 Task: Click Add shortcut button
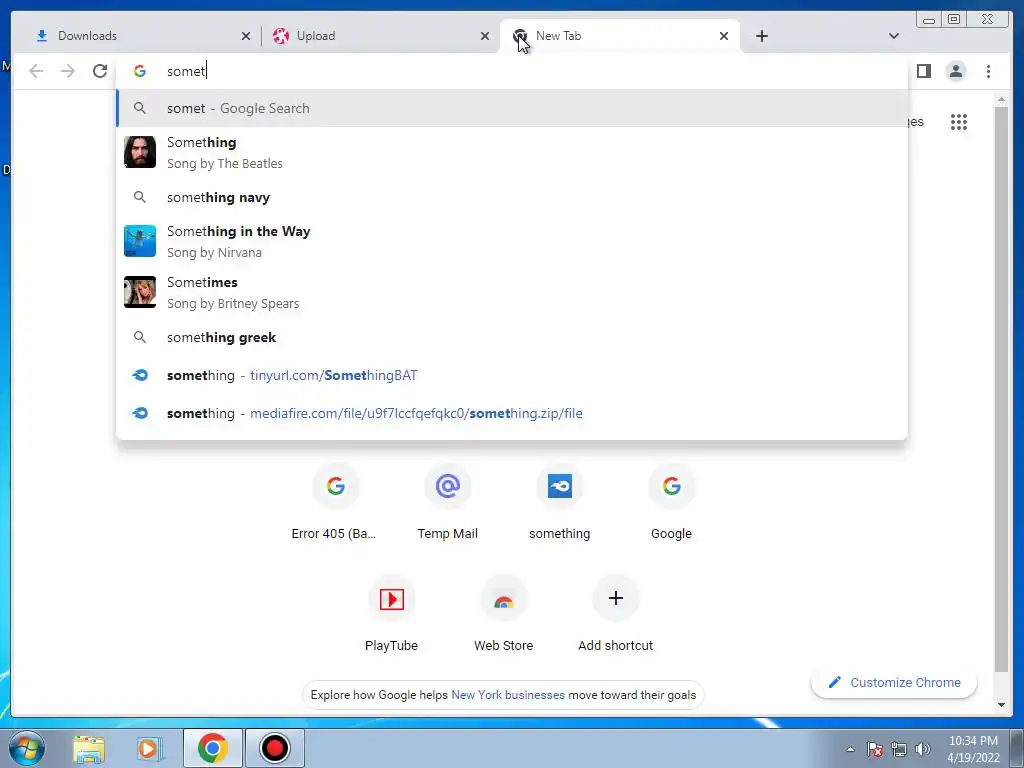click(615, 615)
